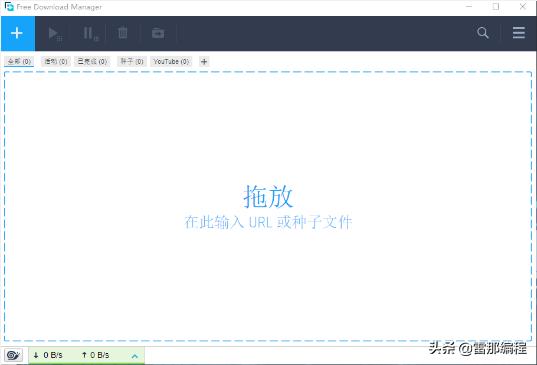
Task: Start all downloads with the play icon
Action: (55, 34)
